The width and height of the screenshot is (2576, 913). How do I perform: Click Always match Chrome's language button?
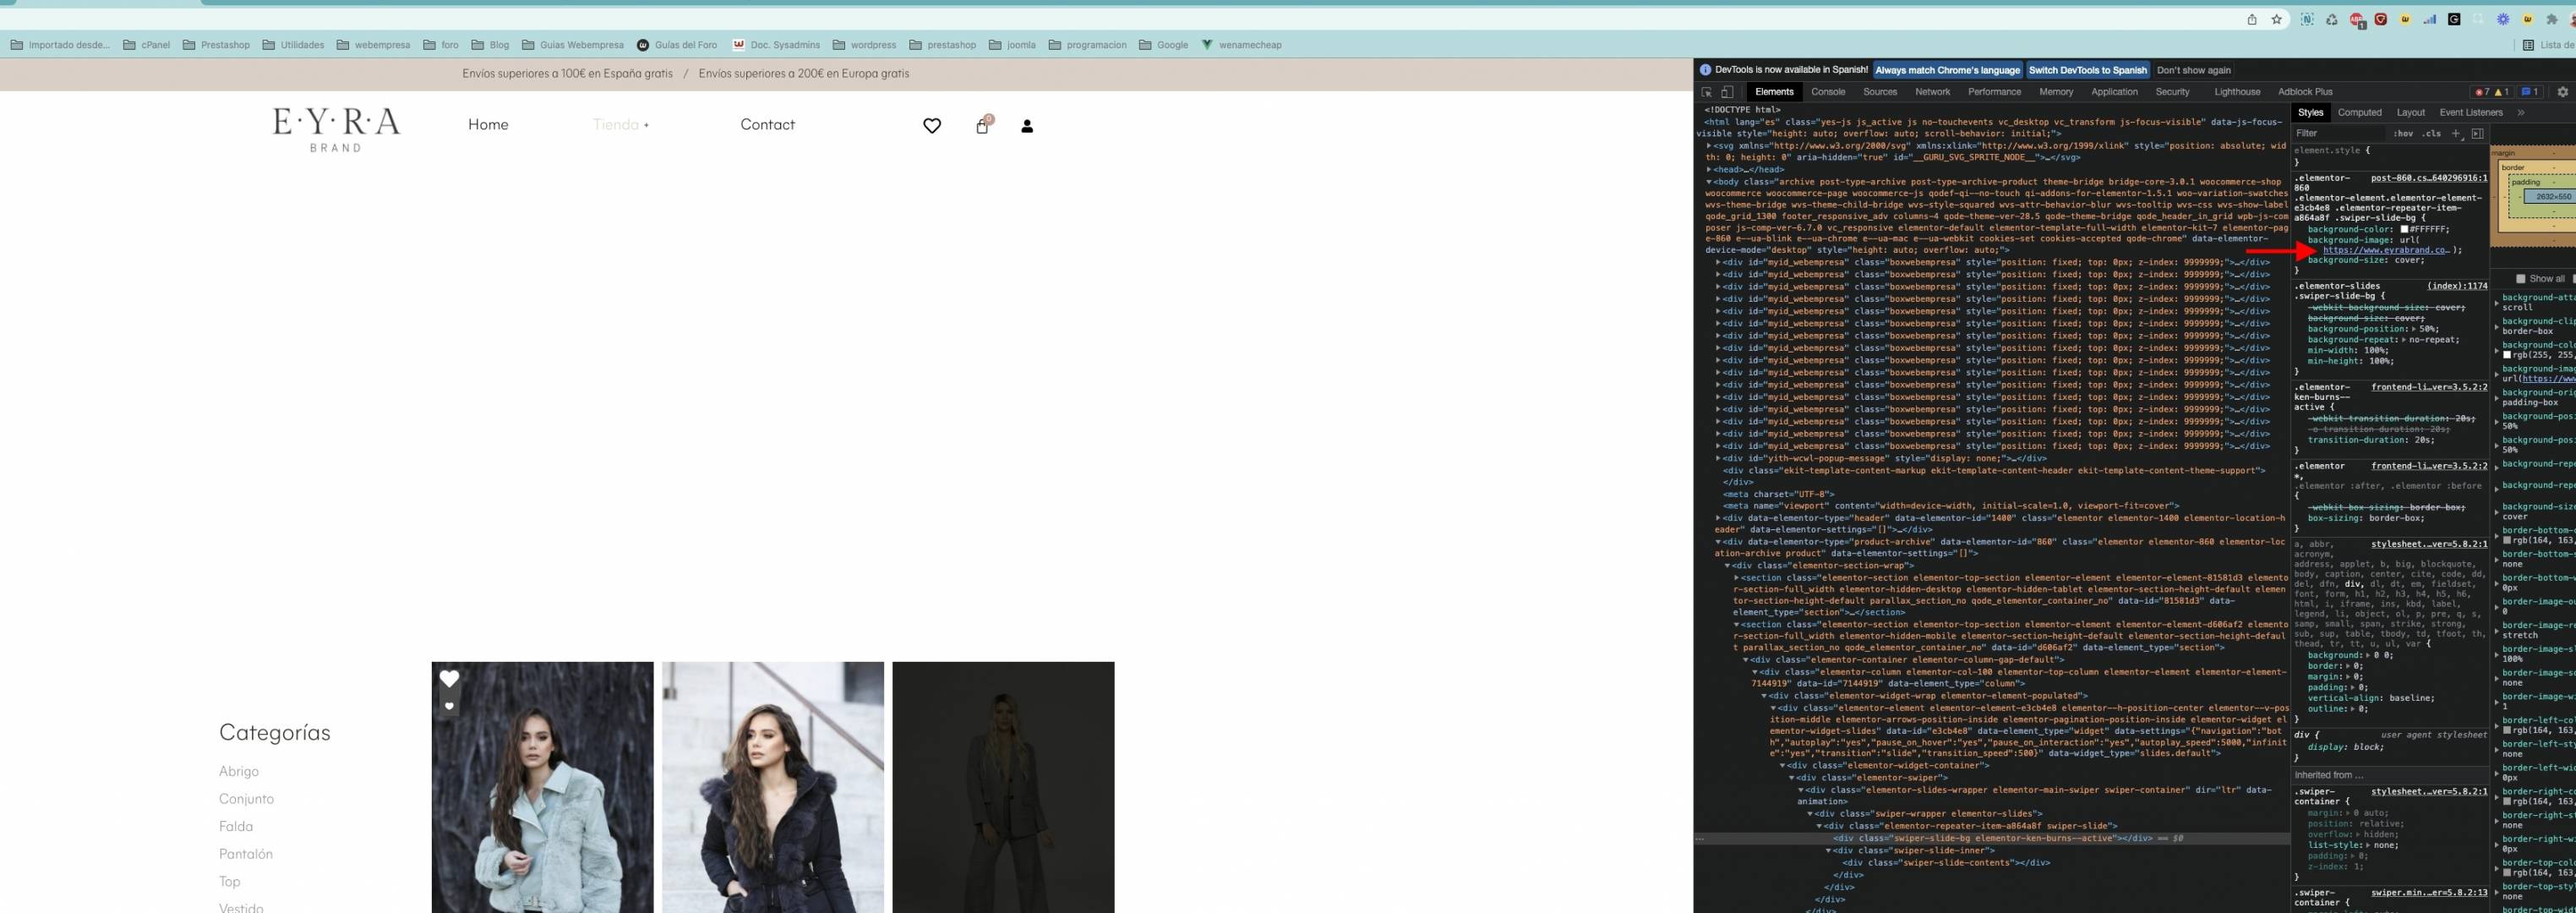pos(1947,71)
